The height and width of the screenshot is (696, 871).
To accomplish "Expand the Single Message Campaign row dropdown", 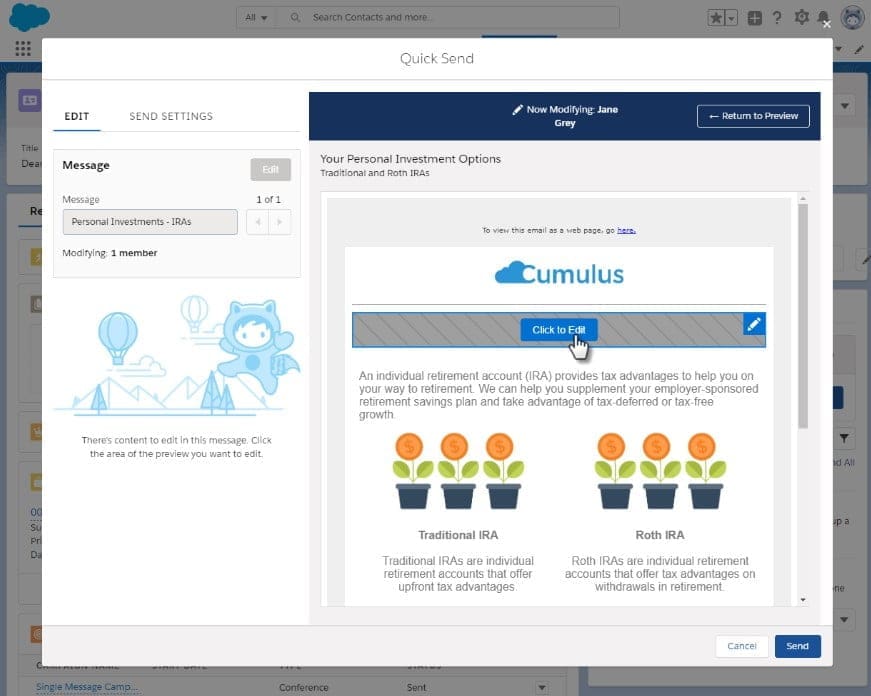I will (542, 687).
